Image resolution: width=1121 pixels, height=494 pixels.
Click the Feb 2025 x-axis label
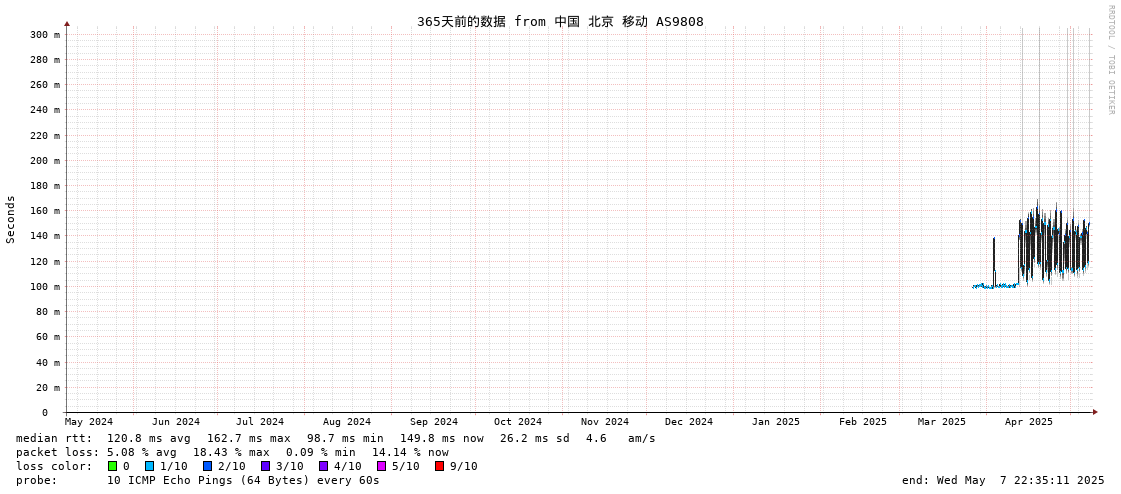pyautogui.click(x=863, y=422)
